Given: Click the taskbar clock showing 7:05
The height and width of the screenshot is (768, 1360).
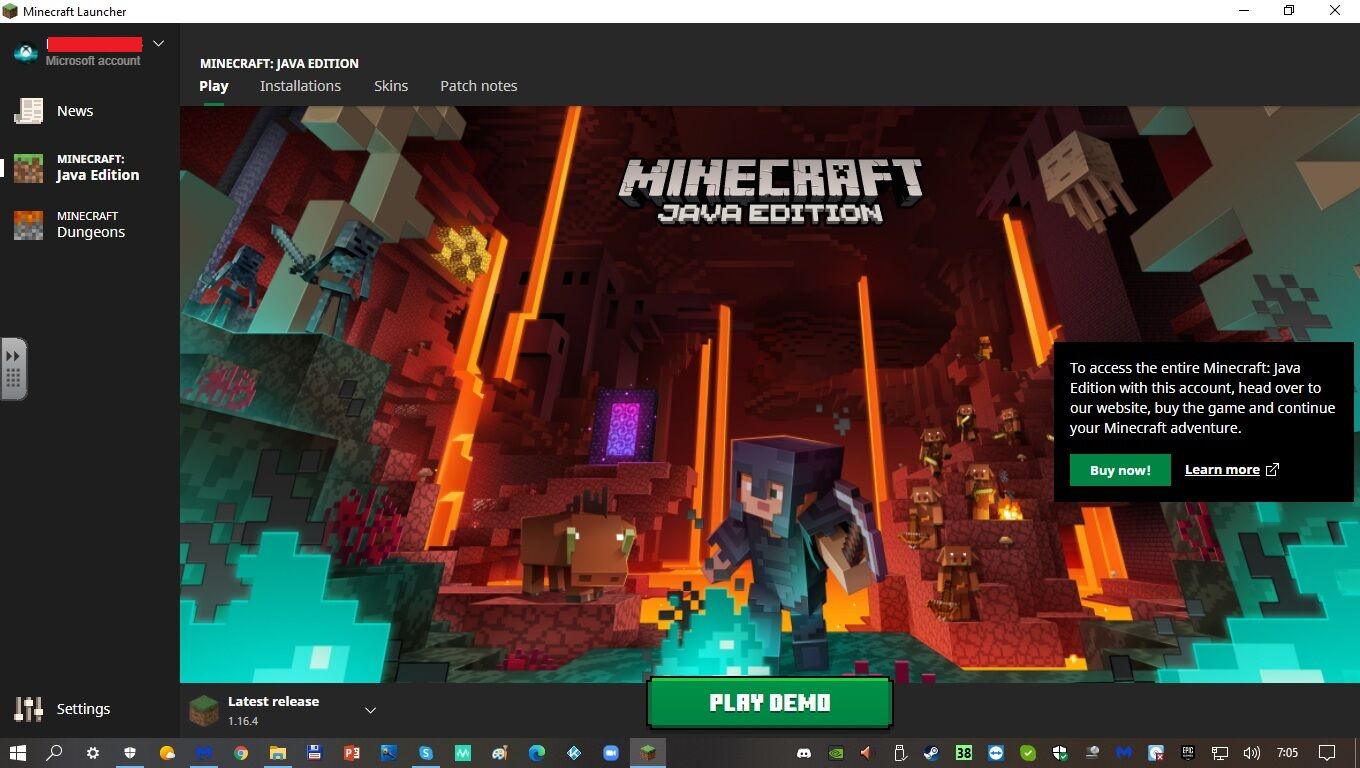Looking at the screenshot, I should (1287, 753).
